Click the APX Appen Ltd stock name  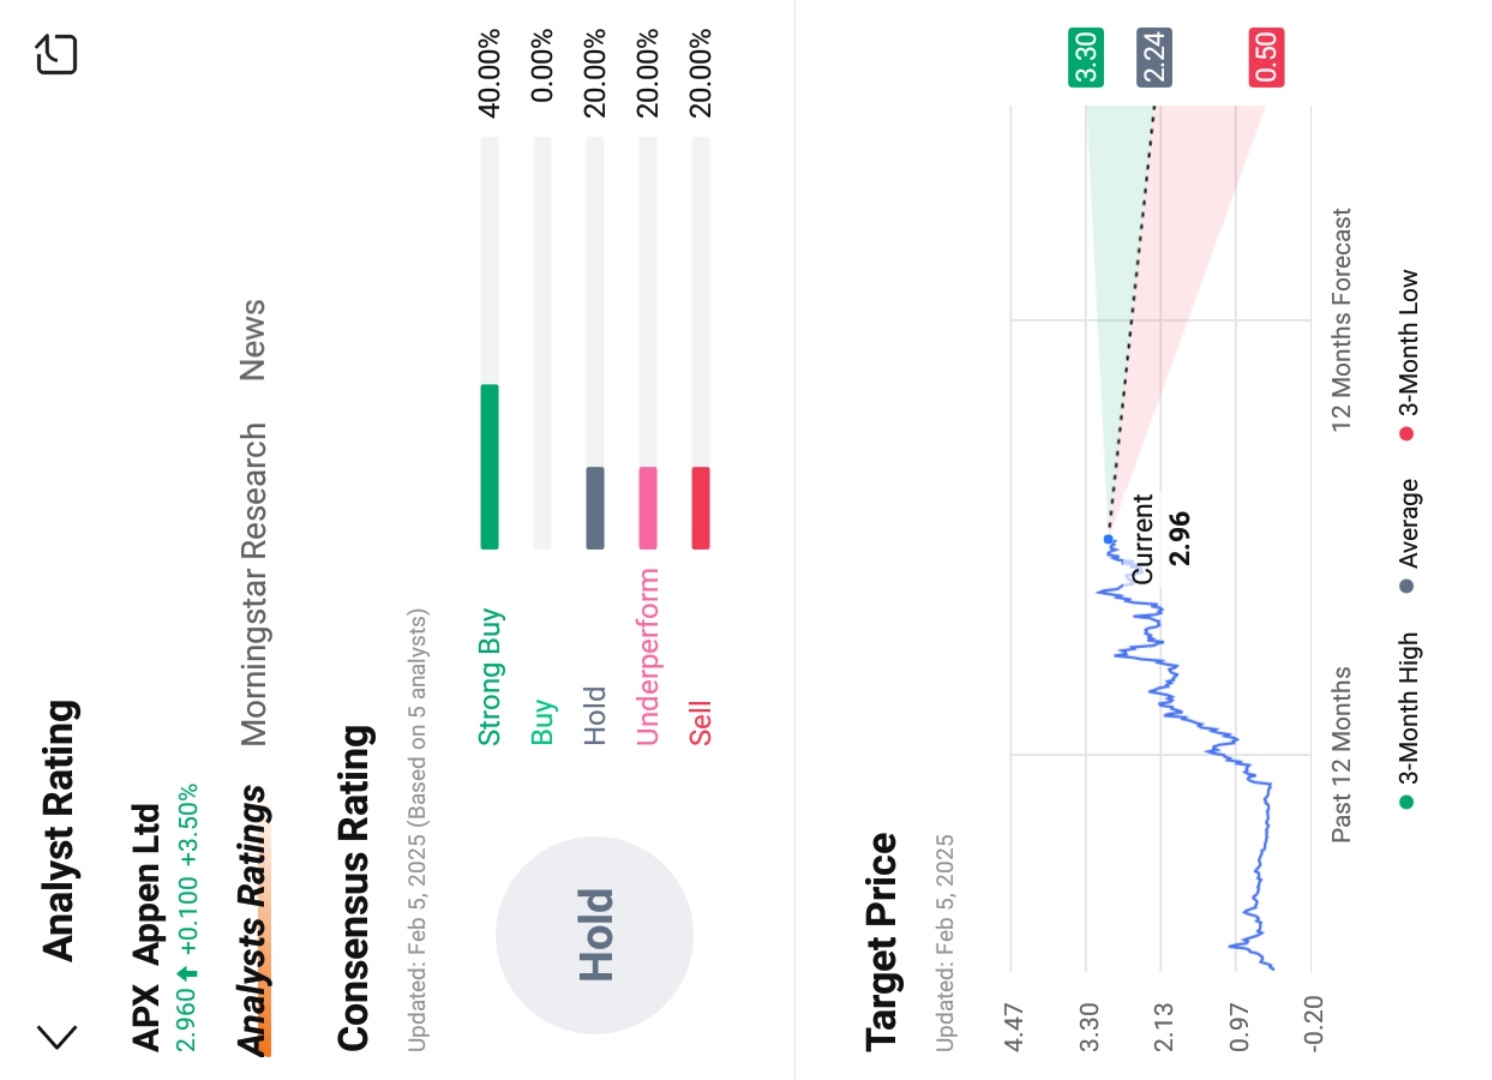click(146, 927)
